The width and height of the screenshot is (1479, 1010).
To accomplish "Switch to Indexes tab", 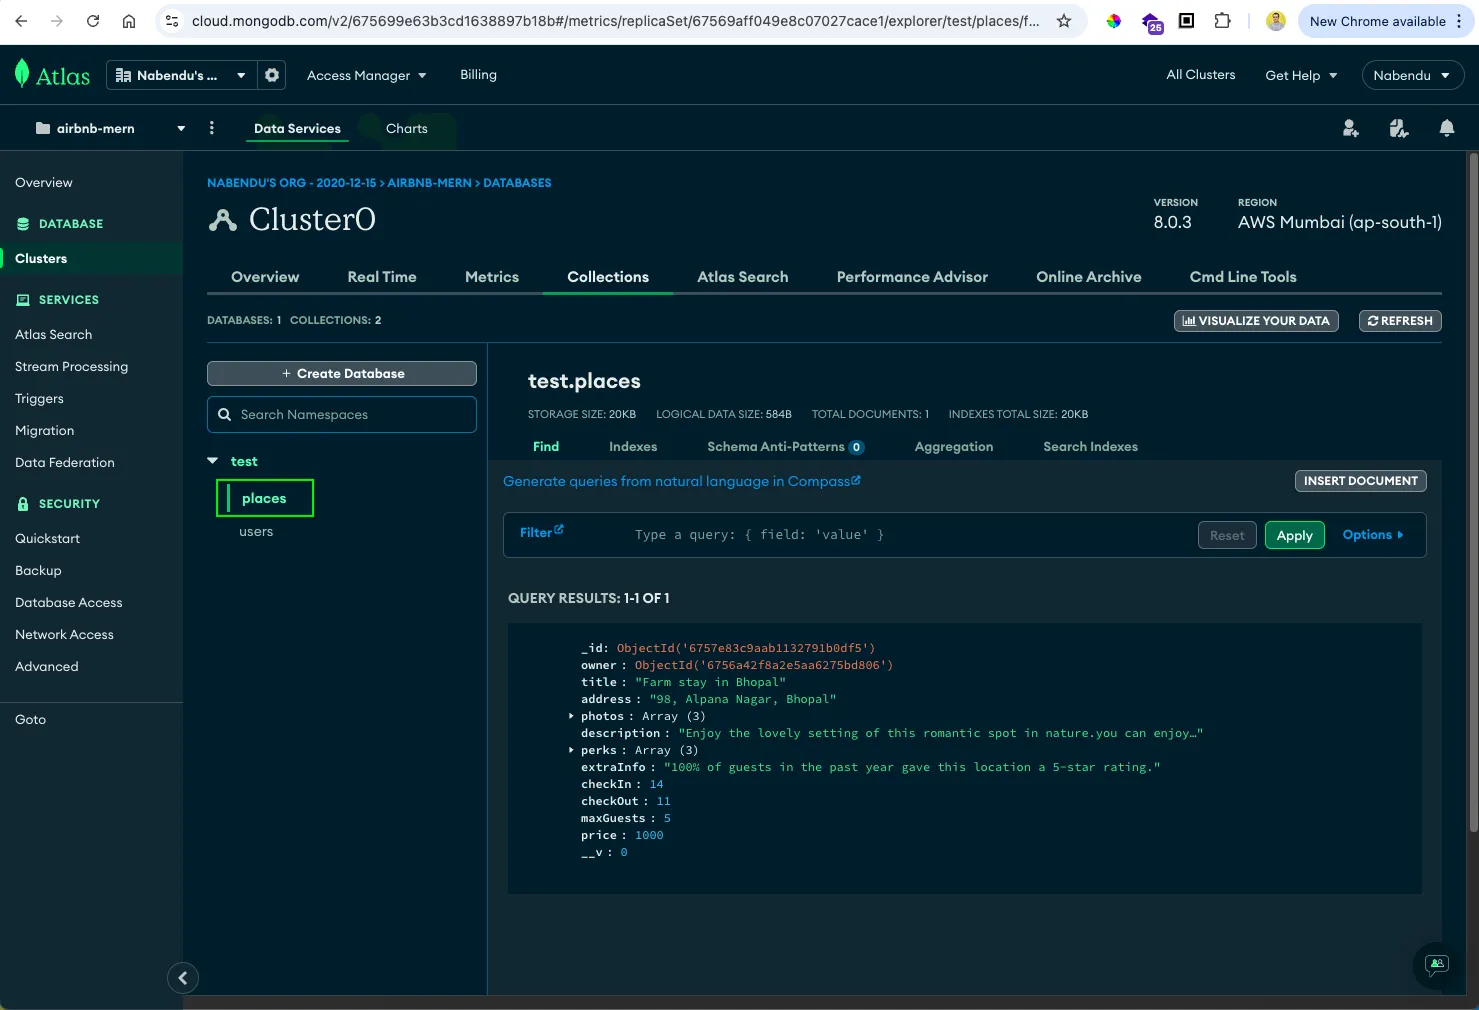I will [633, 447].
